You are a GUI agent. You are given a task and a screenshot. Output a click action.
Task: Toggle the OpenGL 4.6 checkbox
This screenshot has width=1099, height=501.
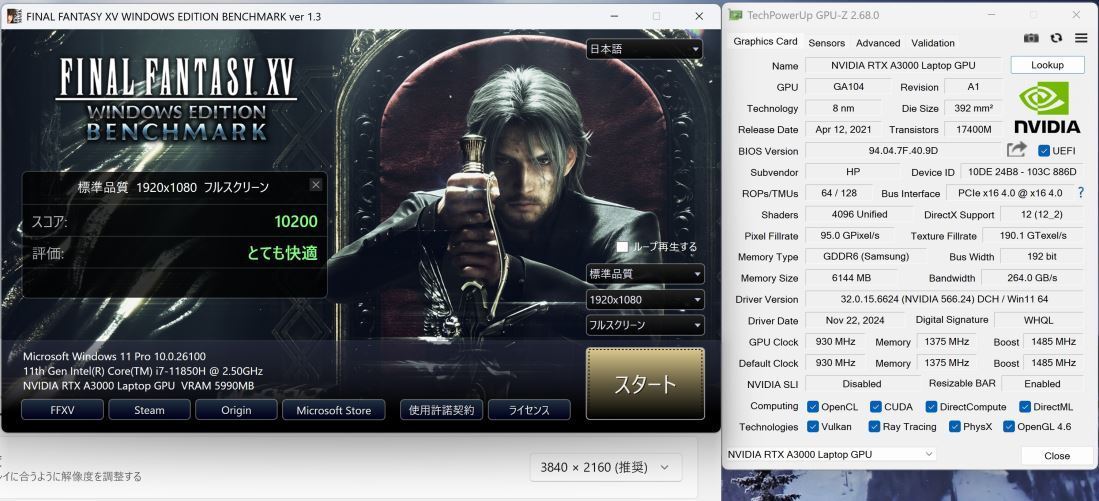tap(1009, 426)
